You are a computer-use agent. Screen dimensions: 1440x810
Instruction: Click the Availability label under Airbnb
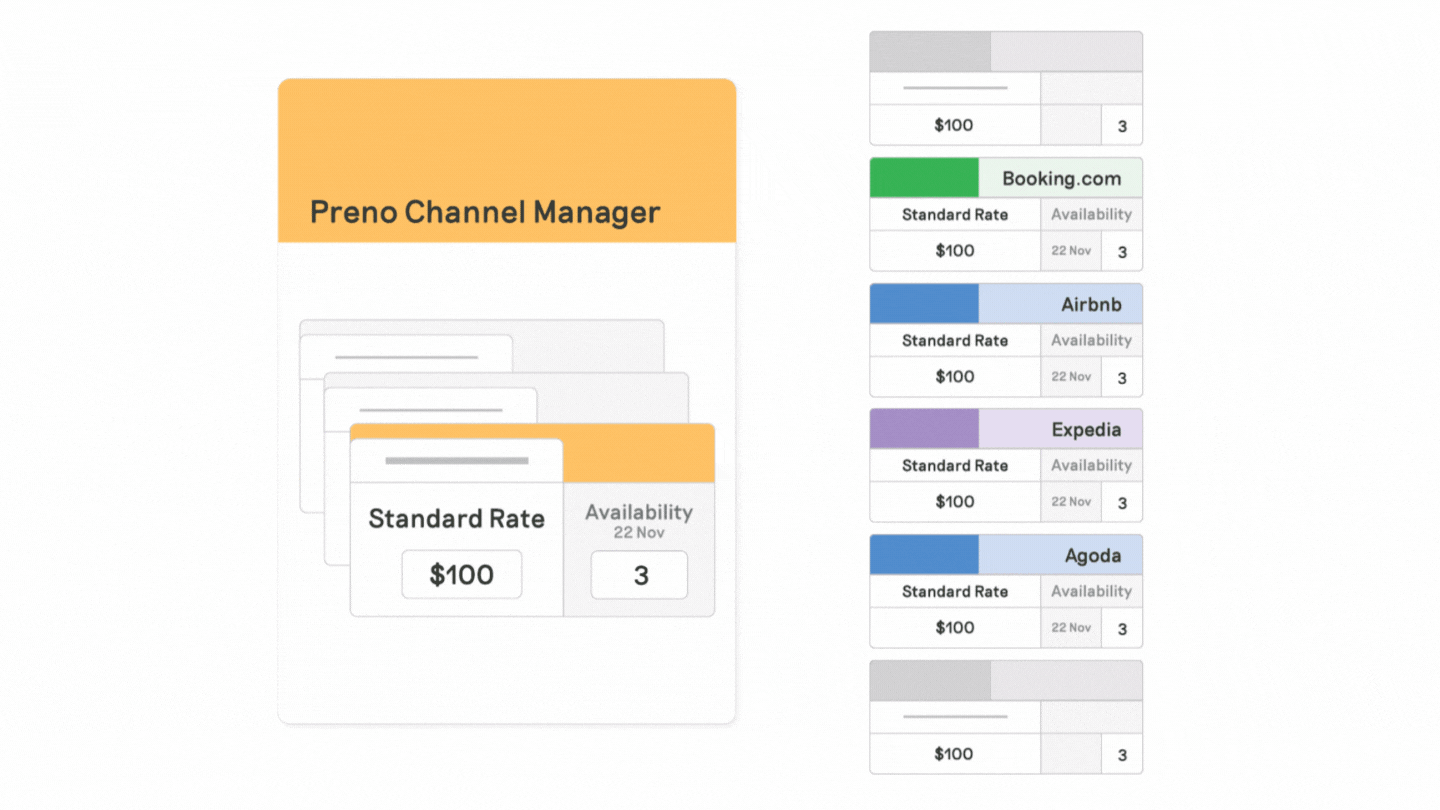pyautogui.click(x=1091, y=340)
